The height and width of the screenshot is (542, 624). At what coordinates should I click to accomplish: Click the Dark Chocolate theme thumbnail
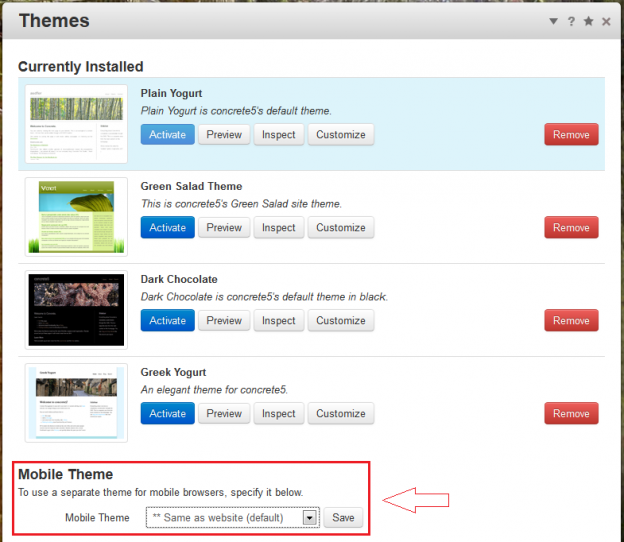pyautogui.click(x=76, y=310)
